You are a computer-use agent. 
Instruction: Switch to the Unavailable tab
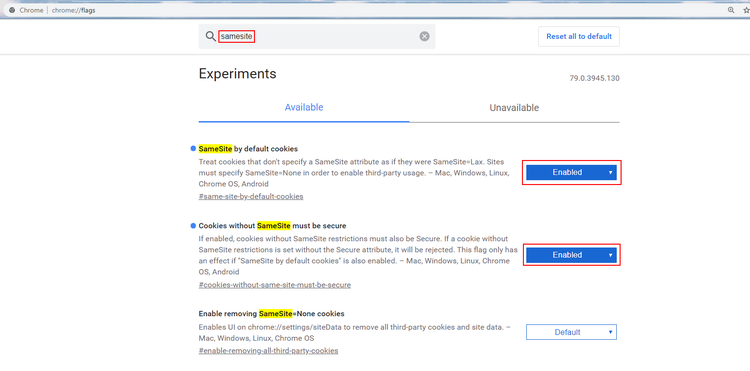point(514,108)
